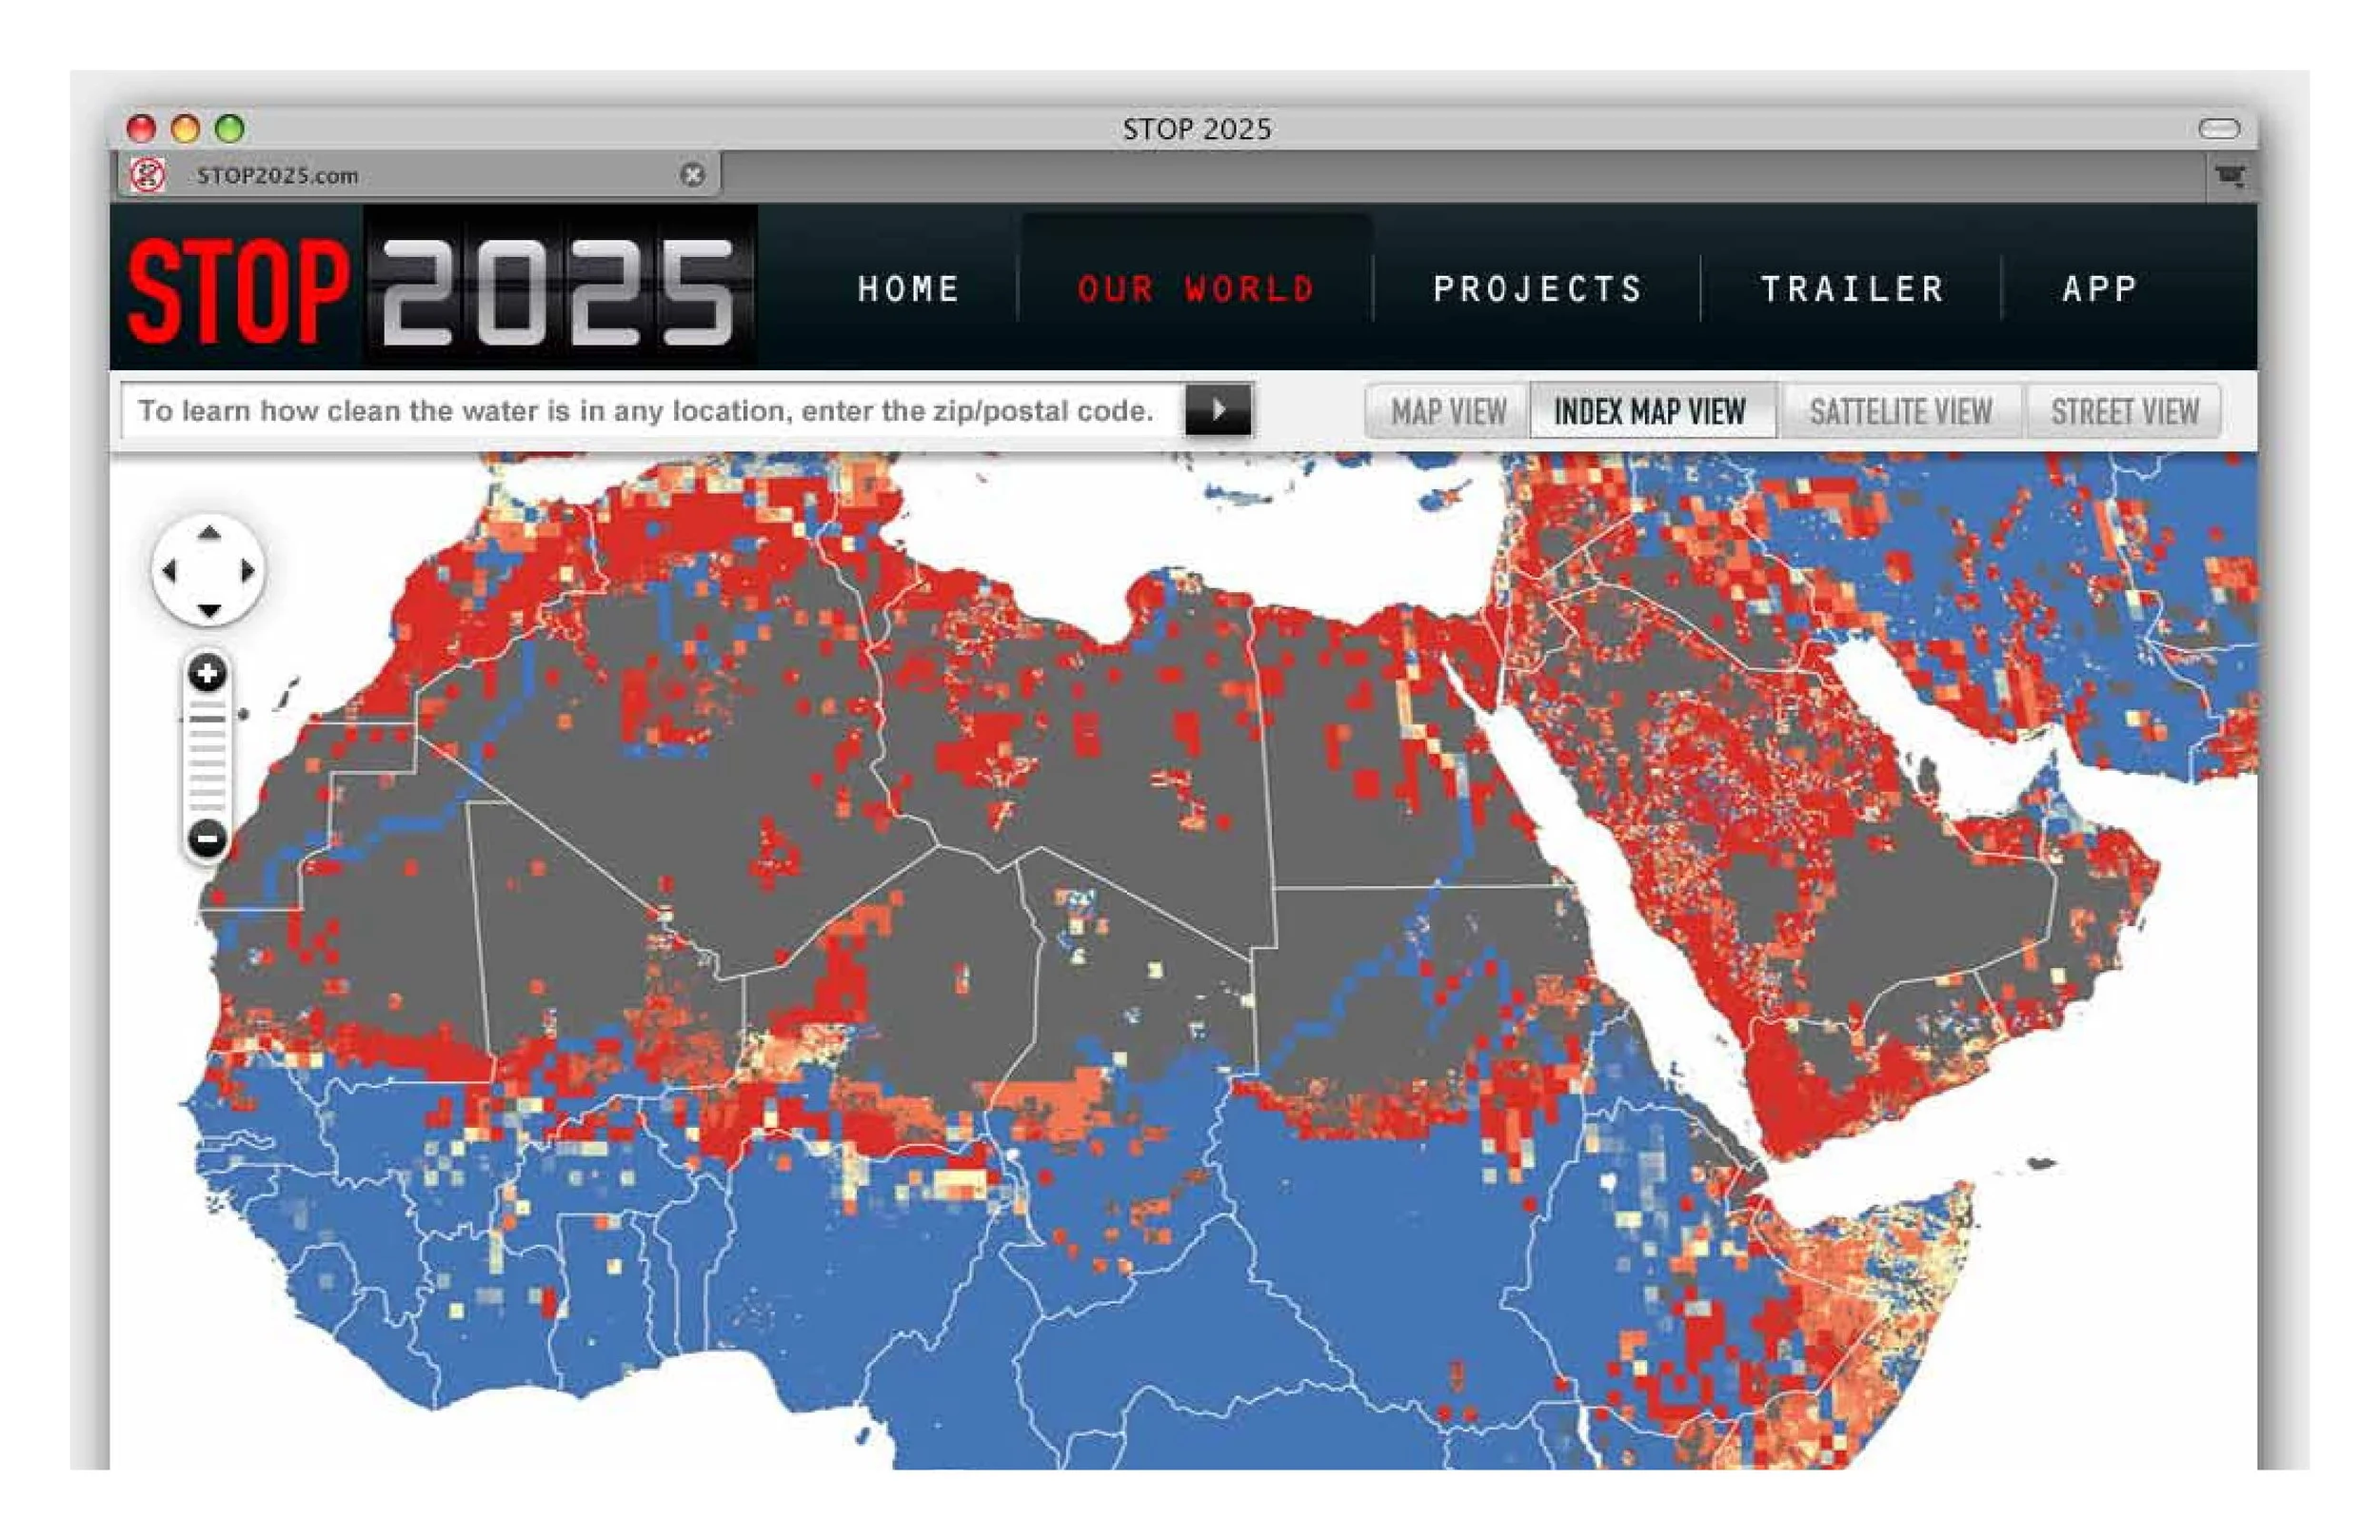Image resolution: width=2380 pixels, height=1540 pixels.
Task: Close the STOP2025.com browser tab
Action: click(x=692, y=175)
